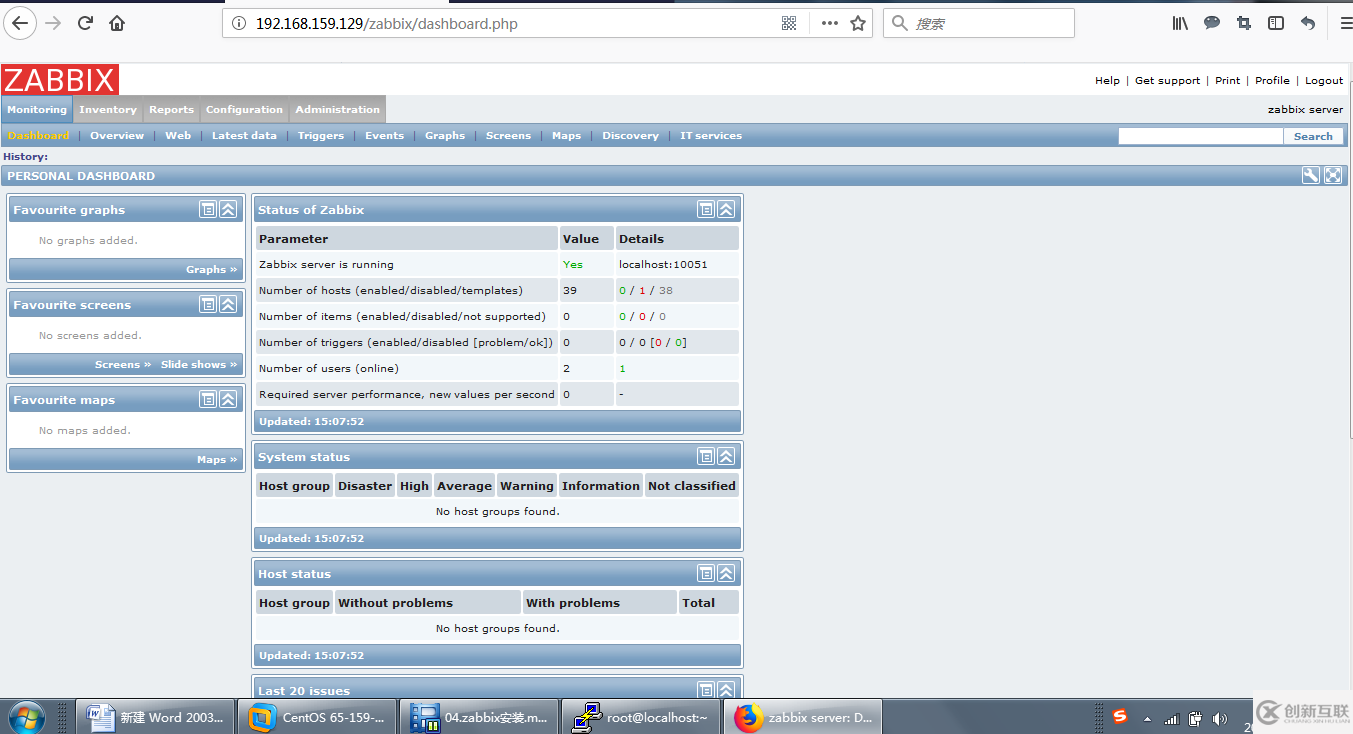Click the 'No host groups found.' text in System status
This screenshot has width=1353, height=734.
[498, 512]
